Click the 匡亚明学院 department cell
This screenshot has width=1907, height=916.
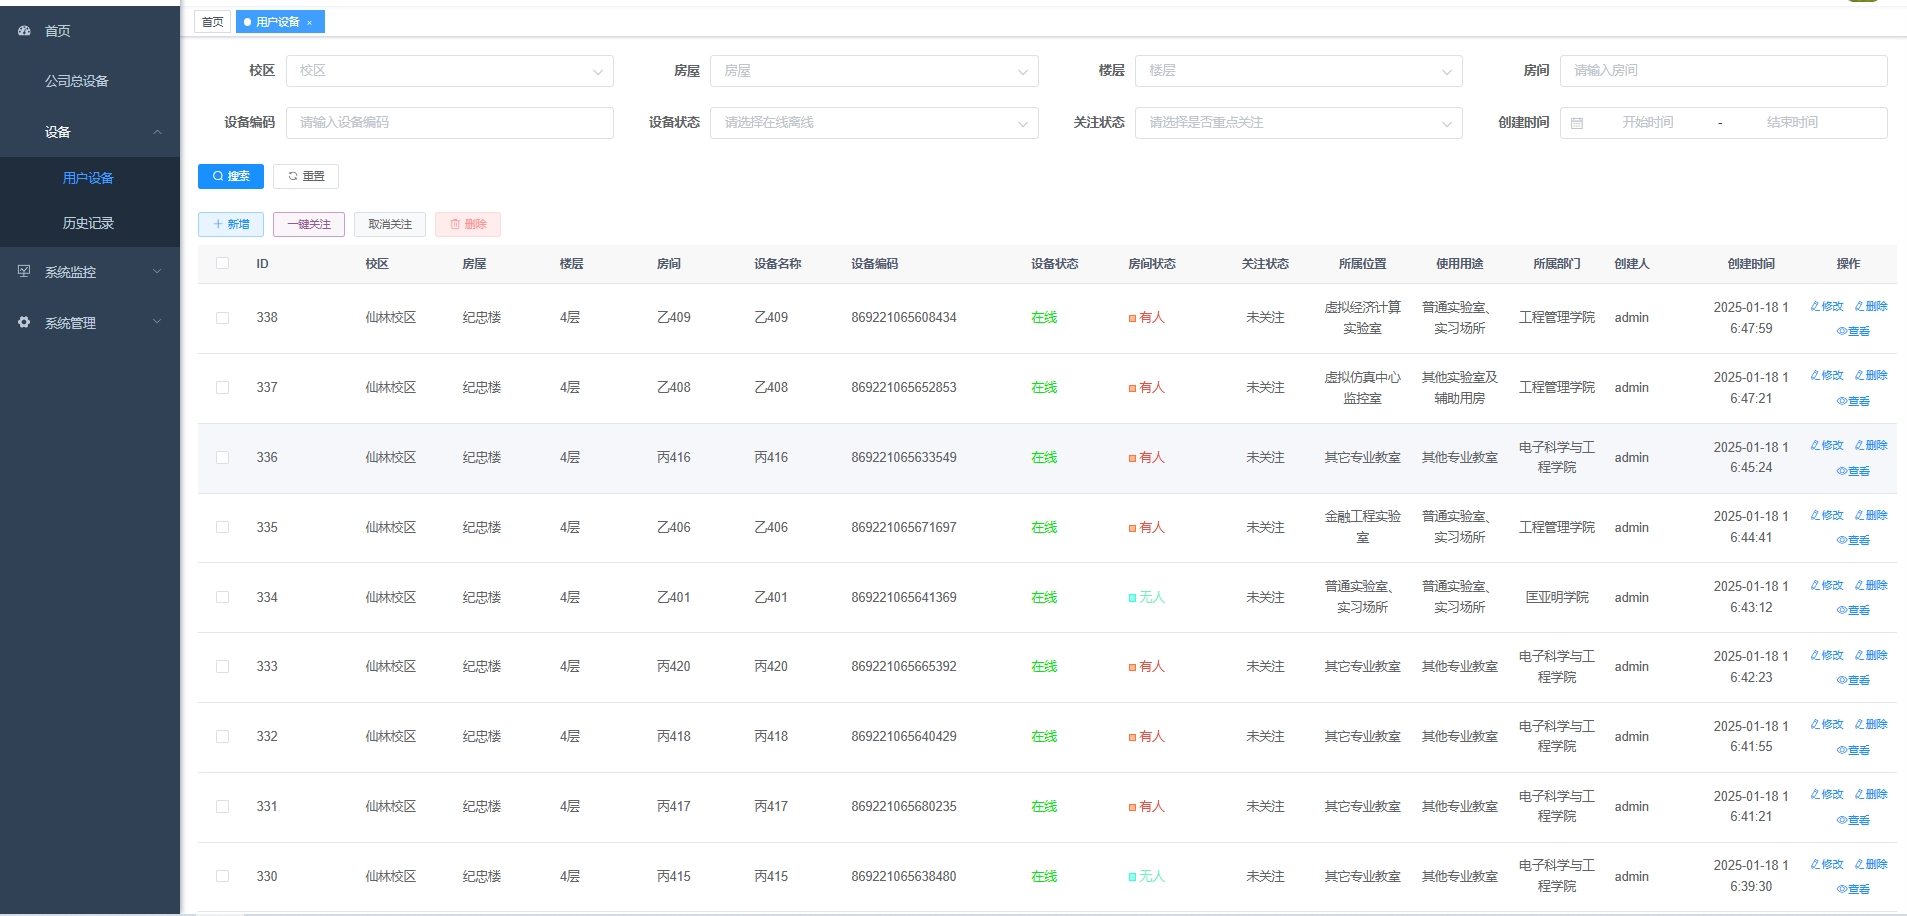point(1557,597)
